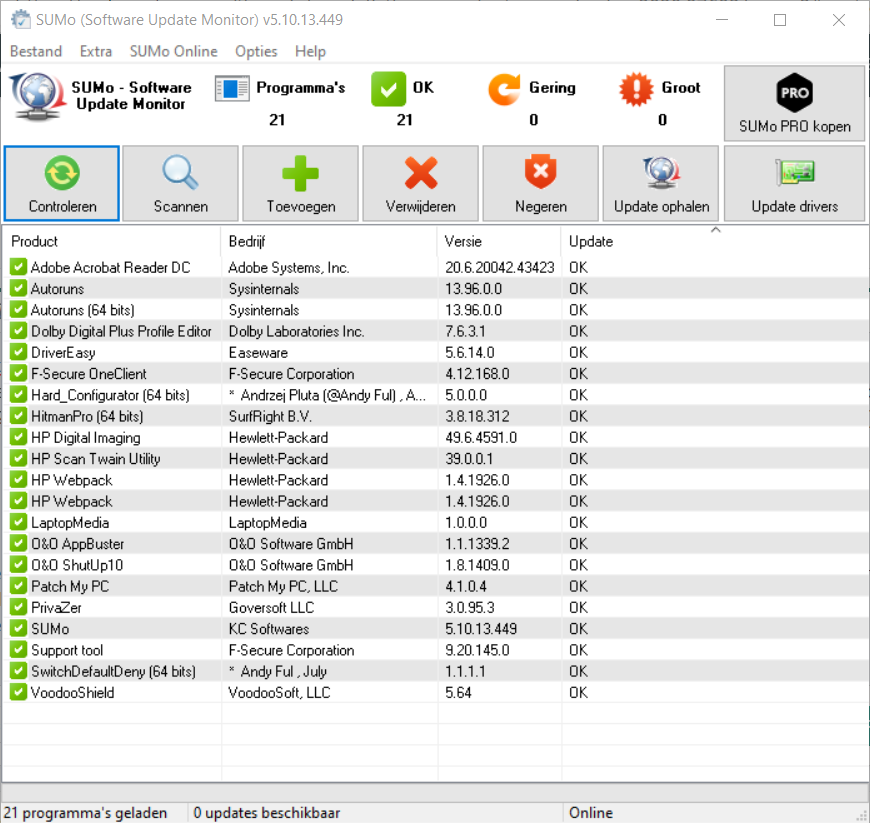The width and height of the screenshot is (870, 823).
Task: Click green check icon of HP Digital Imaging
Action: click(18, 437)
